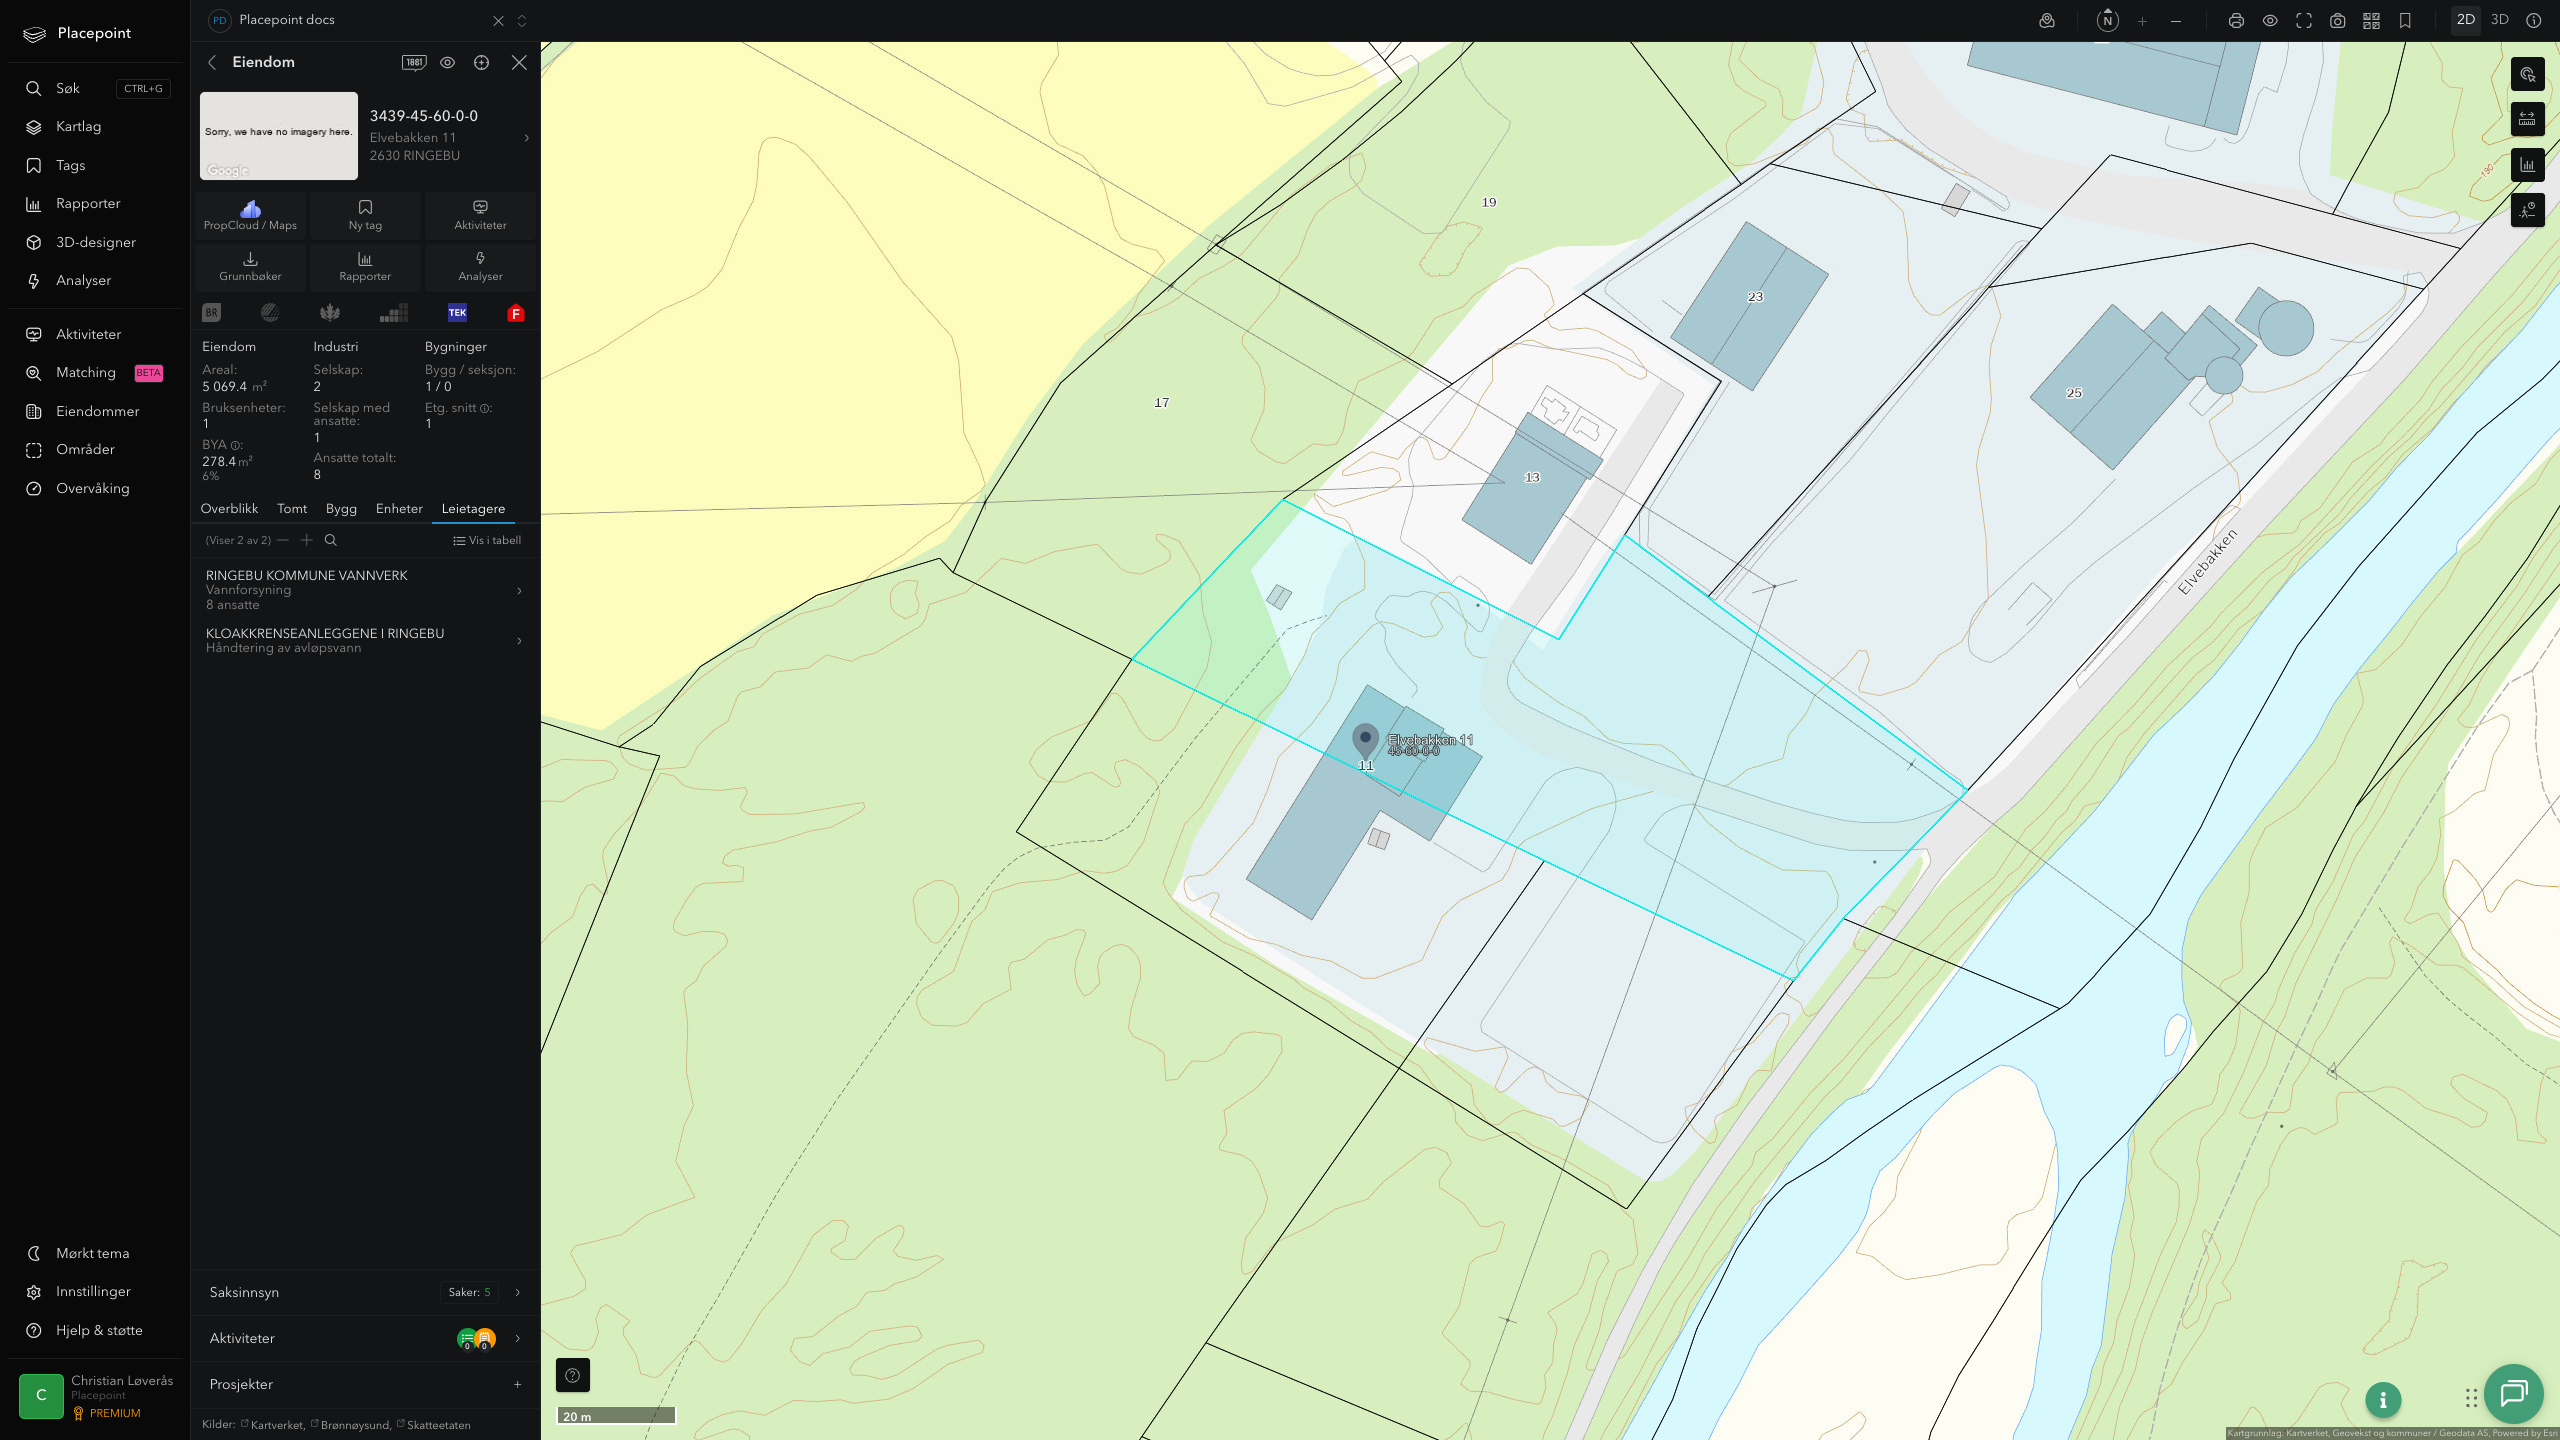
Task: Expand Aktiviteter section at panel bottom
Action: pos(365,1338)
